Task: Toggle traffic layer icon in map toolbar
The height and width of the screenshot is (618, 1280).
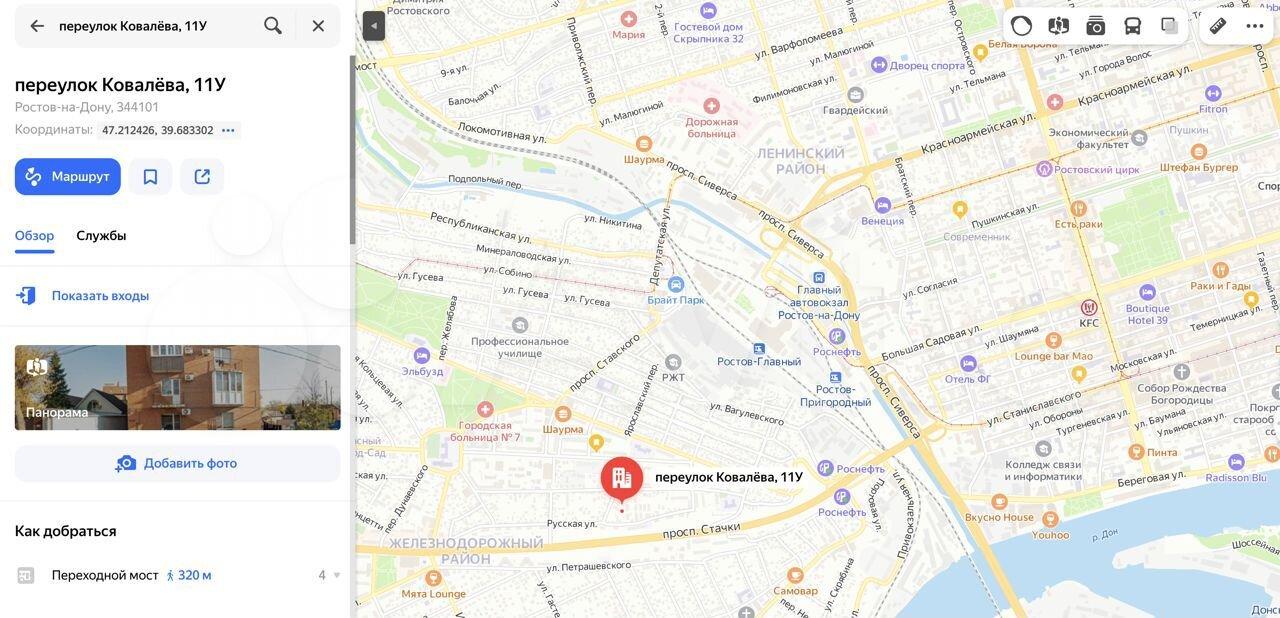Action: (x=1021, y=26)
